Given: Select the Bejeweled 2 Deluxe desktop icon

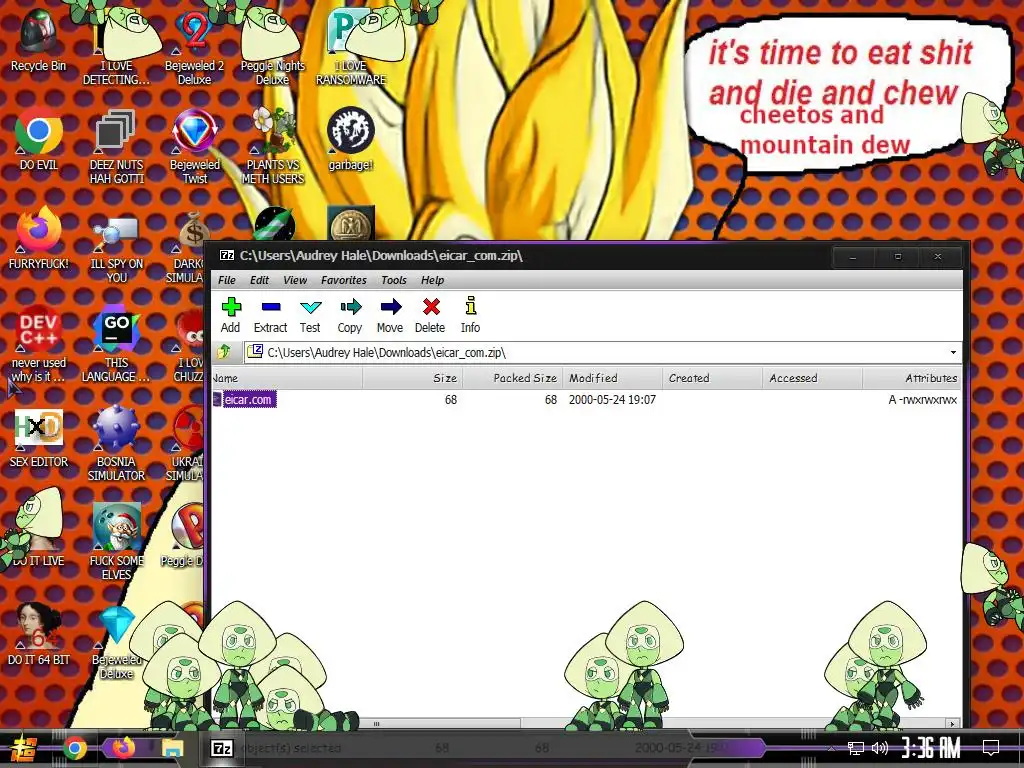Looking at the screenshot, I should click(194, 49).
